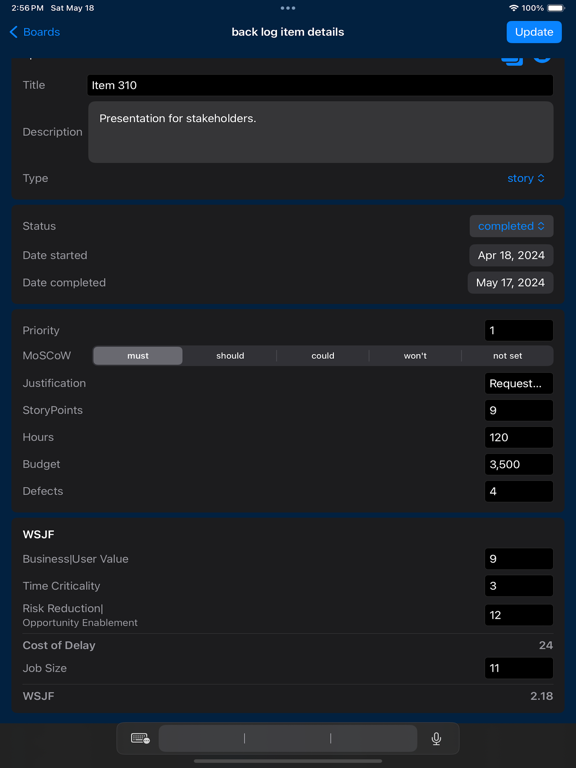576x768 pixels.
Task: Edit the StoryPoints field
Action: pos(519,410)
